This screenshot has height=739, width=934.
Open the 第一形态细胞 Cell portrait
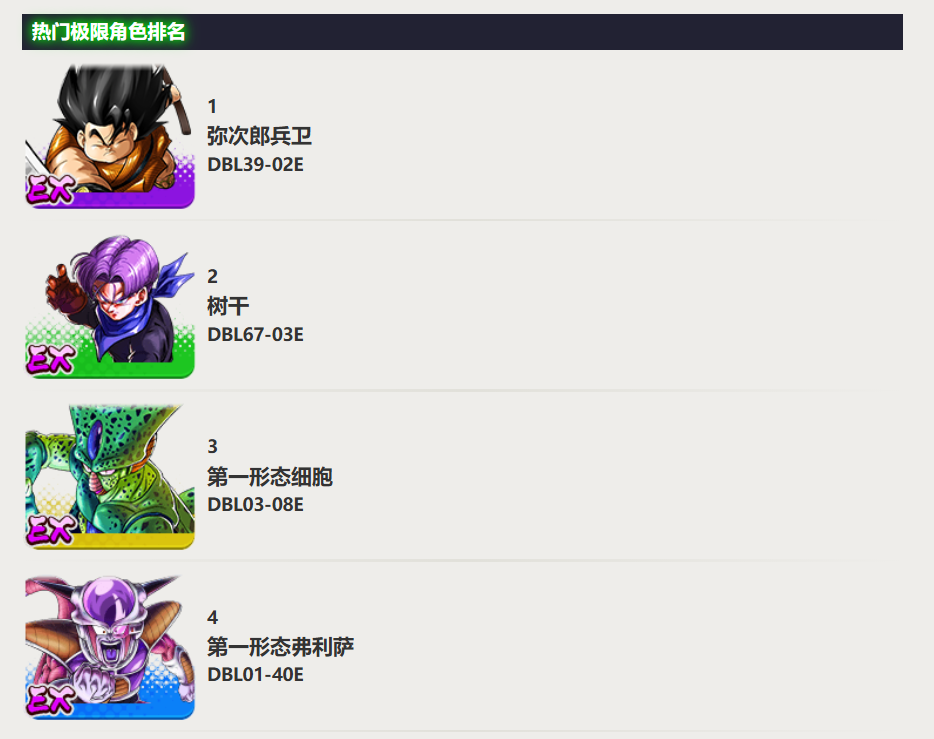point(110,476)
